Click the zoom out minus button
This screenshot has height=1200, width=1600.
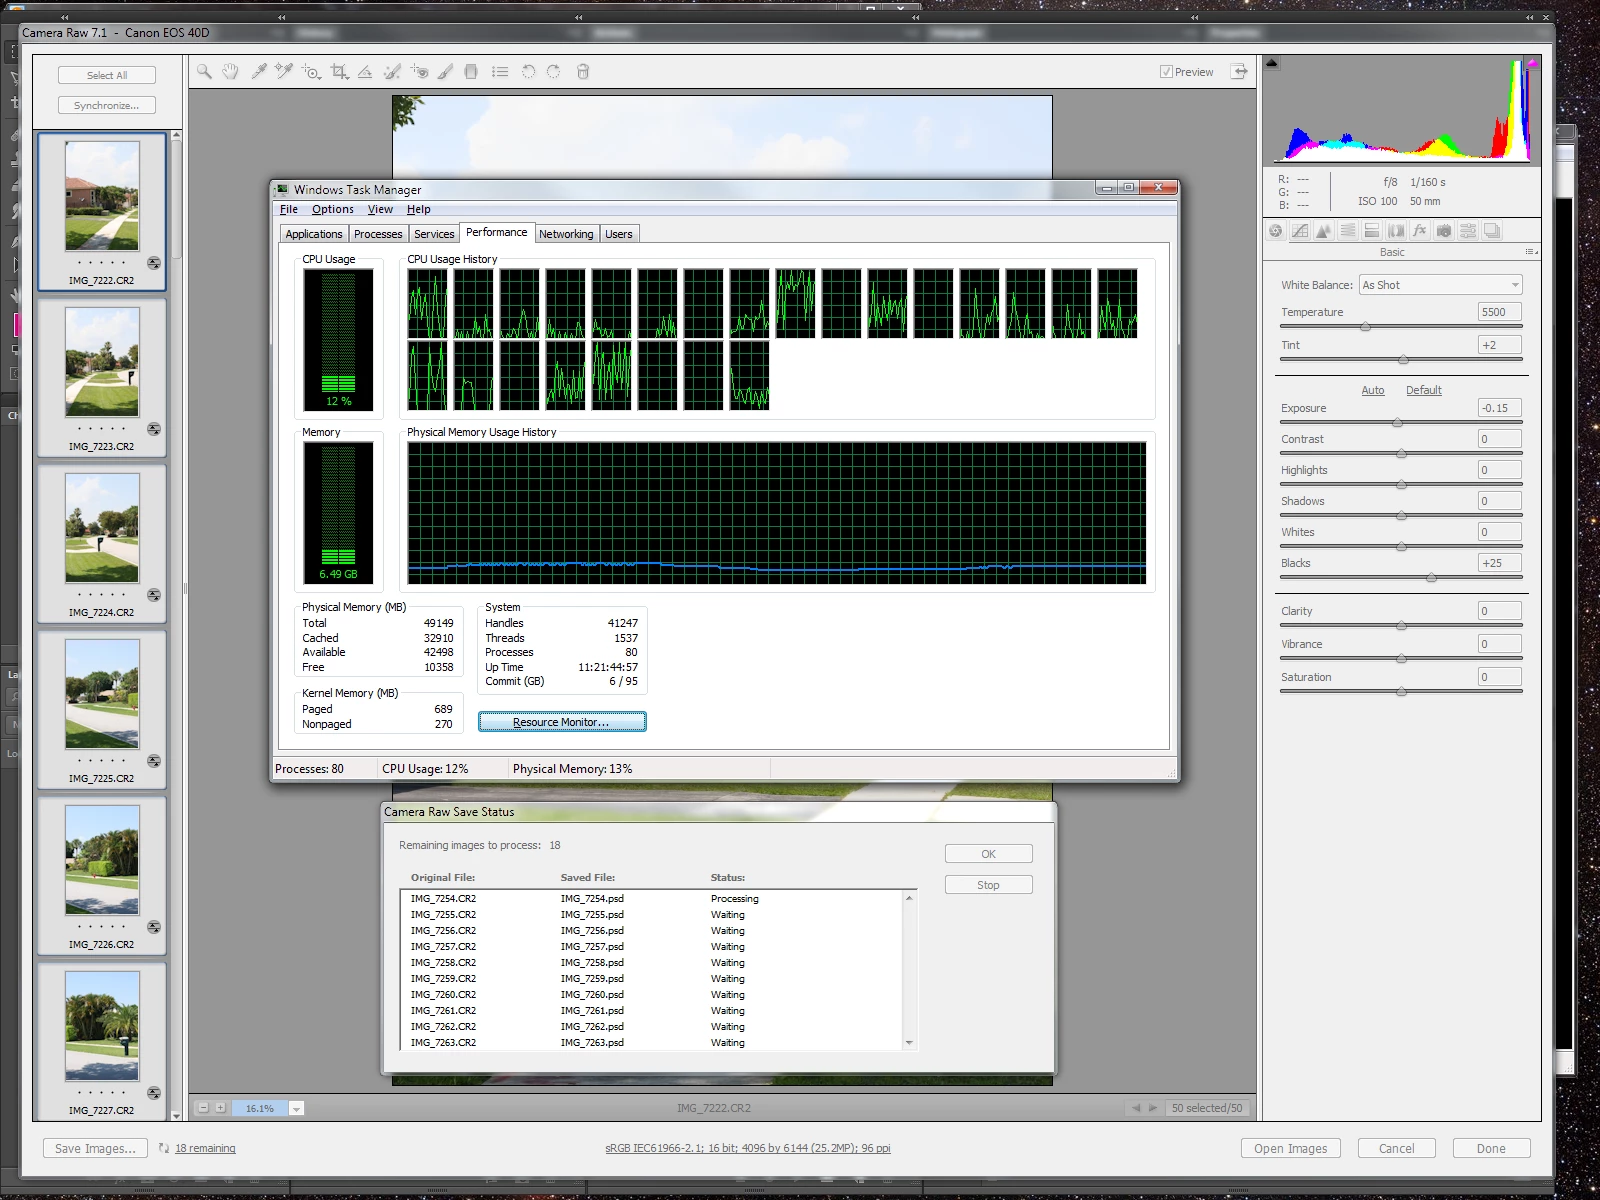(x=203, y=1108)
